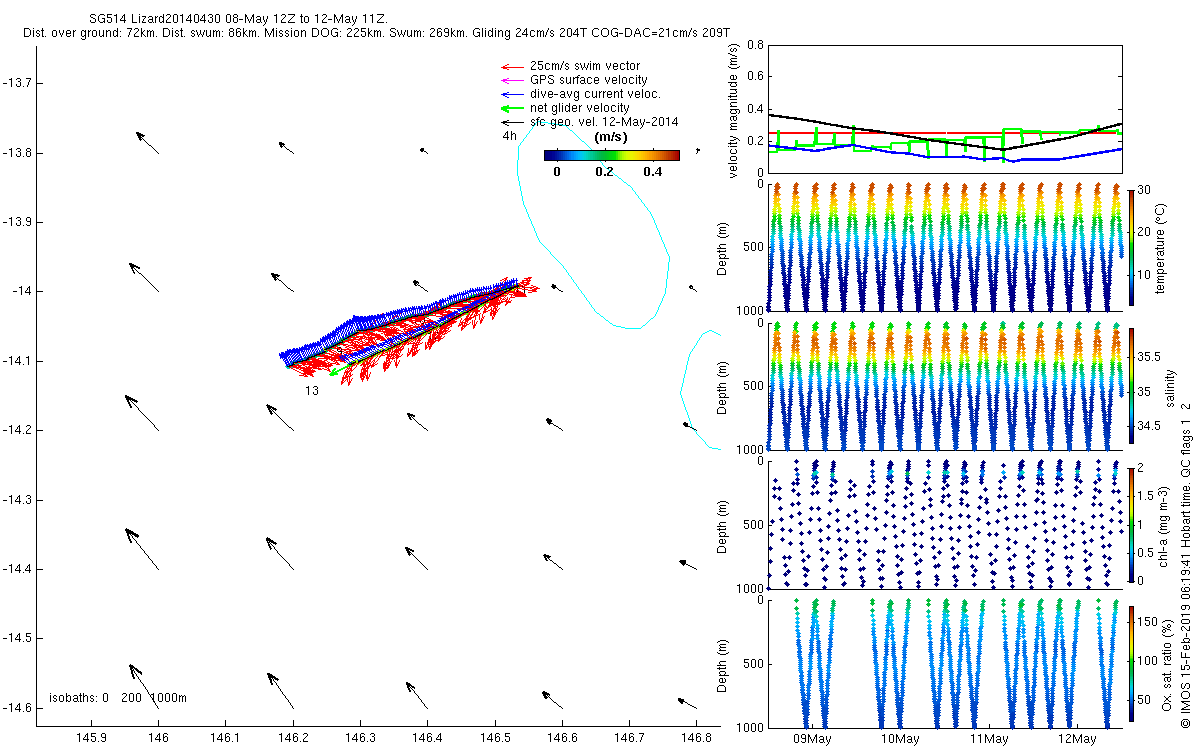Click the Ox. sat. ratio colorbar
Viewport: 1200px width, 750px height.
click(x=1131, y=663)
